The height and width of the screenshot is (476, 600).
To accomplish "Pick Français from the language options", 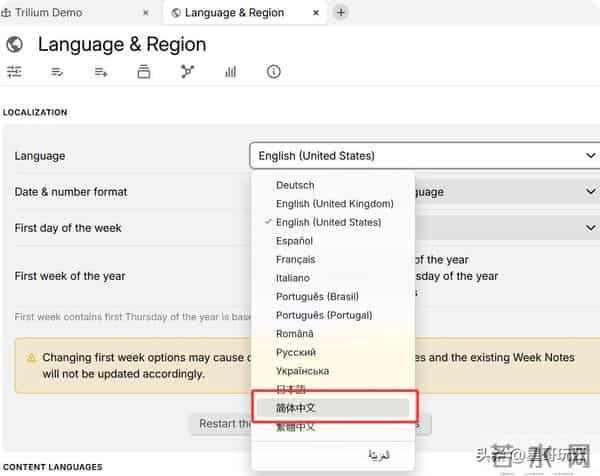I will coord(295,259).
